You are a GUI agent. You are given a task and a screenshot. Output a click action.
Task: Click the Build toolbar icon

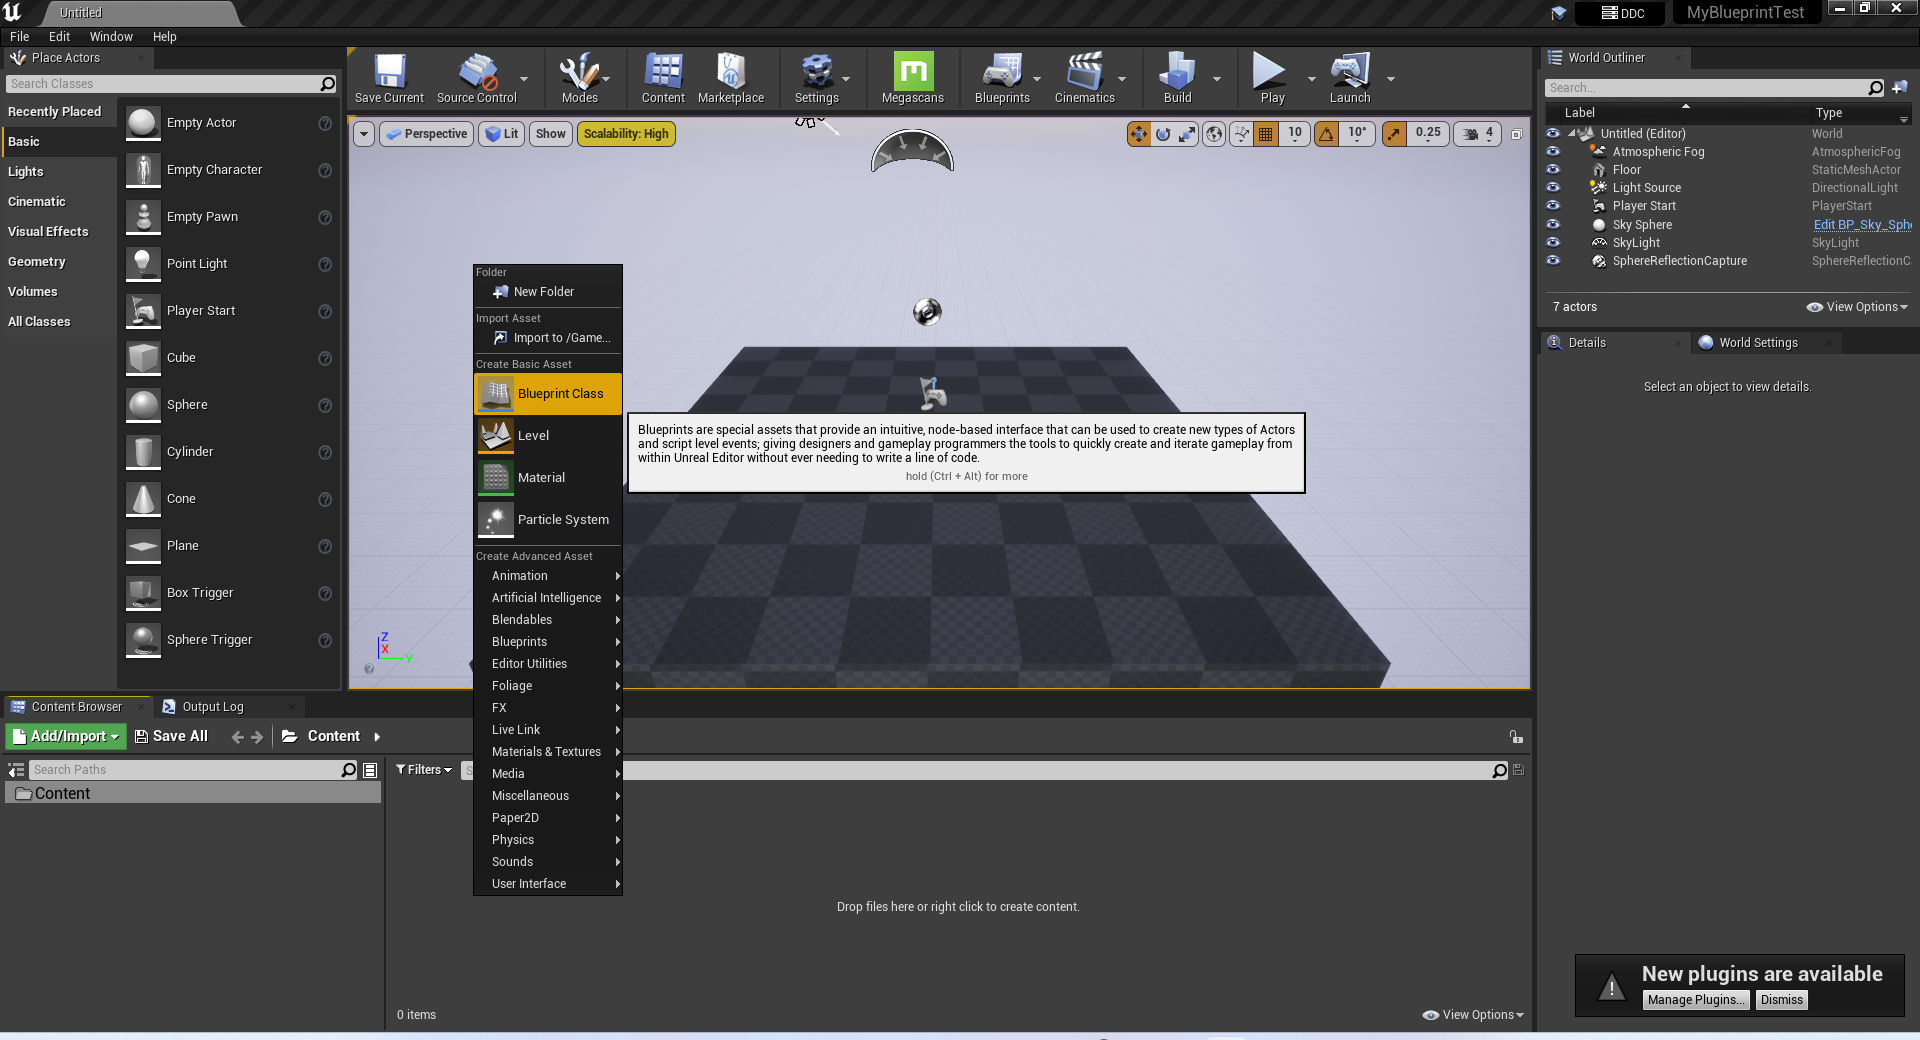pos(1177,78)
